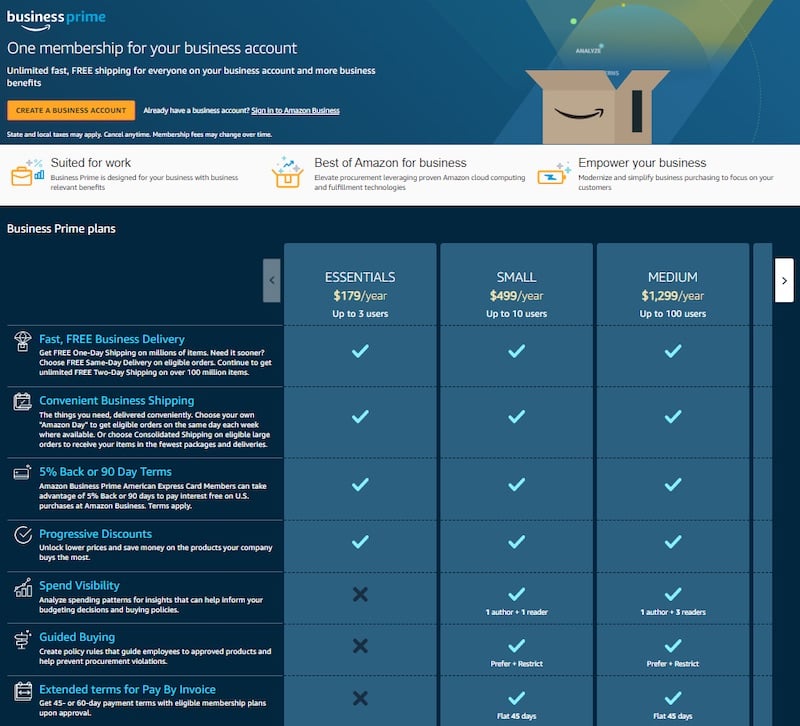Click the invoice icon beside Extended terms for Pay By Invoice
This screenshot has height=726, width=800.
[21, 691]
